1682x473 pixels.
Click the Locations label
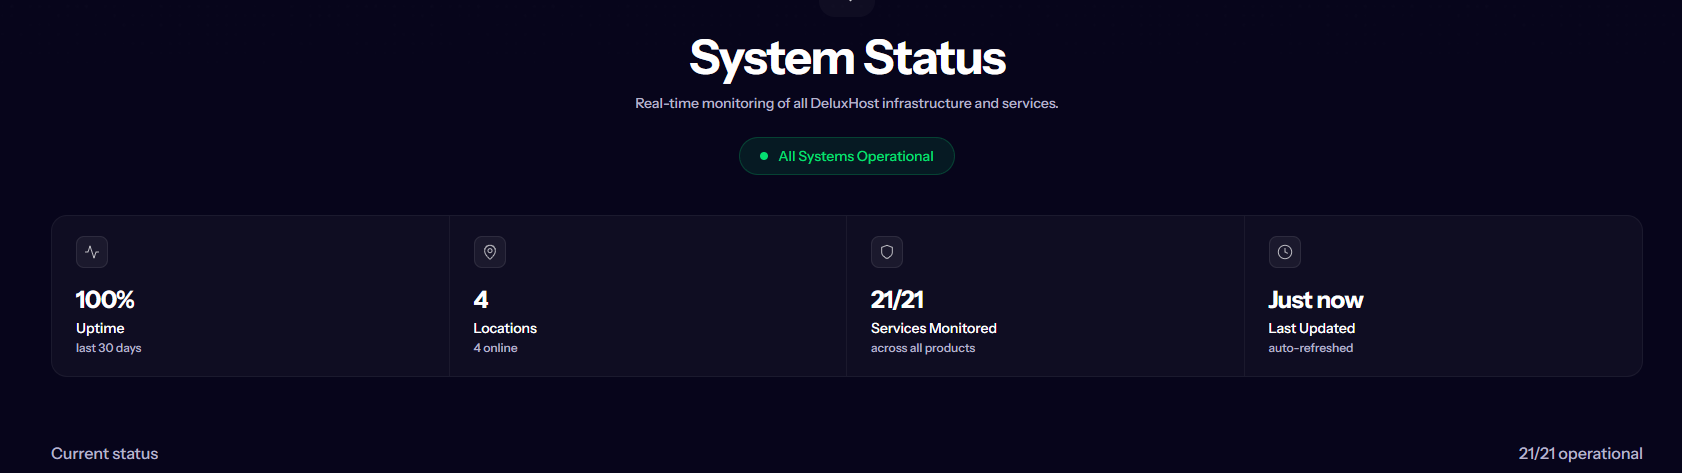coord(505,328)
